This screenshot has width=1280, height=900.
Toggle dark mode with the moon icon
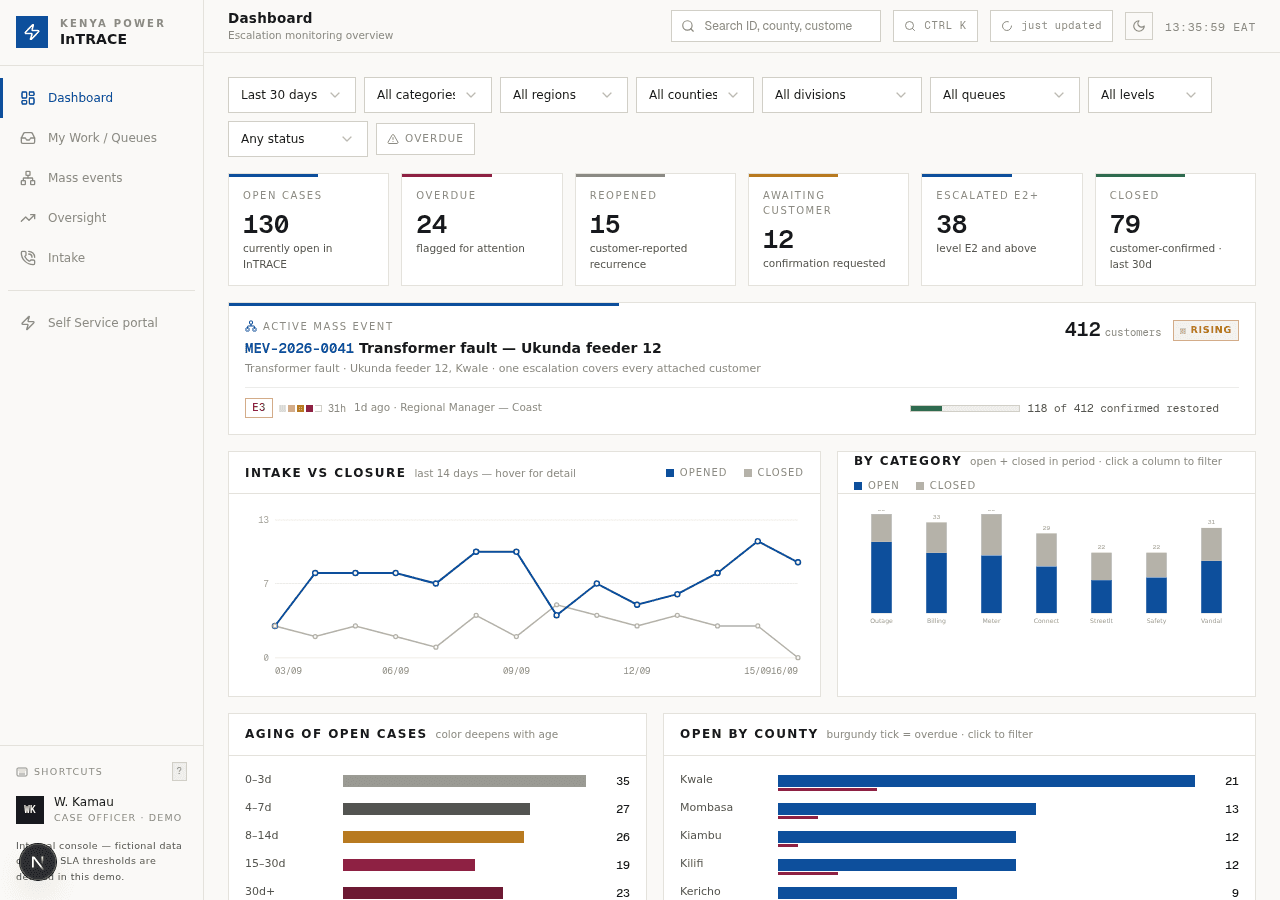1139,26
